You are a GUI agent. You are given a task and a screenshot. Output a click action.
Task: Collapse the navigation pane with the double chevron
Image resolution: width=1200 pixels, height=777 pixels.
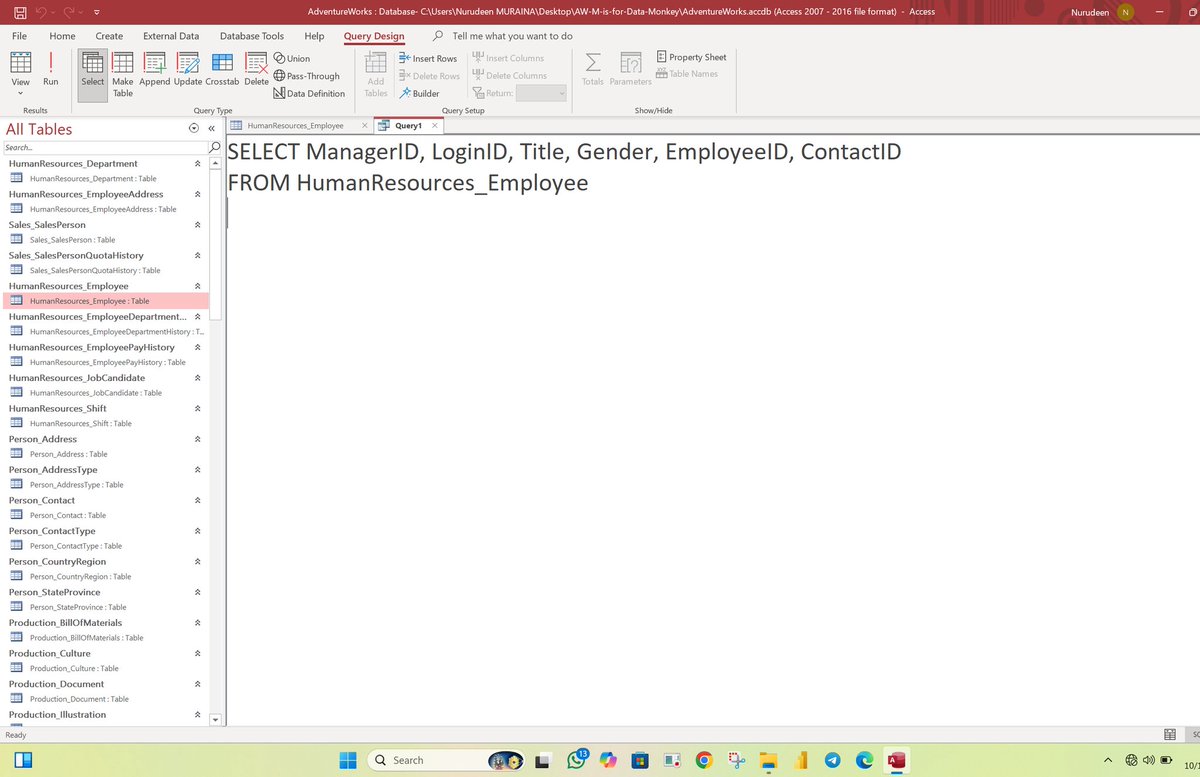[x=212, y=129]
